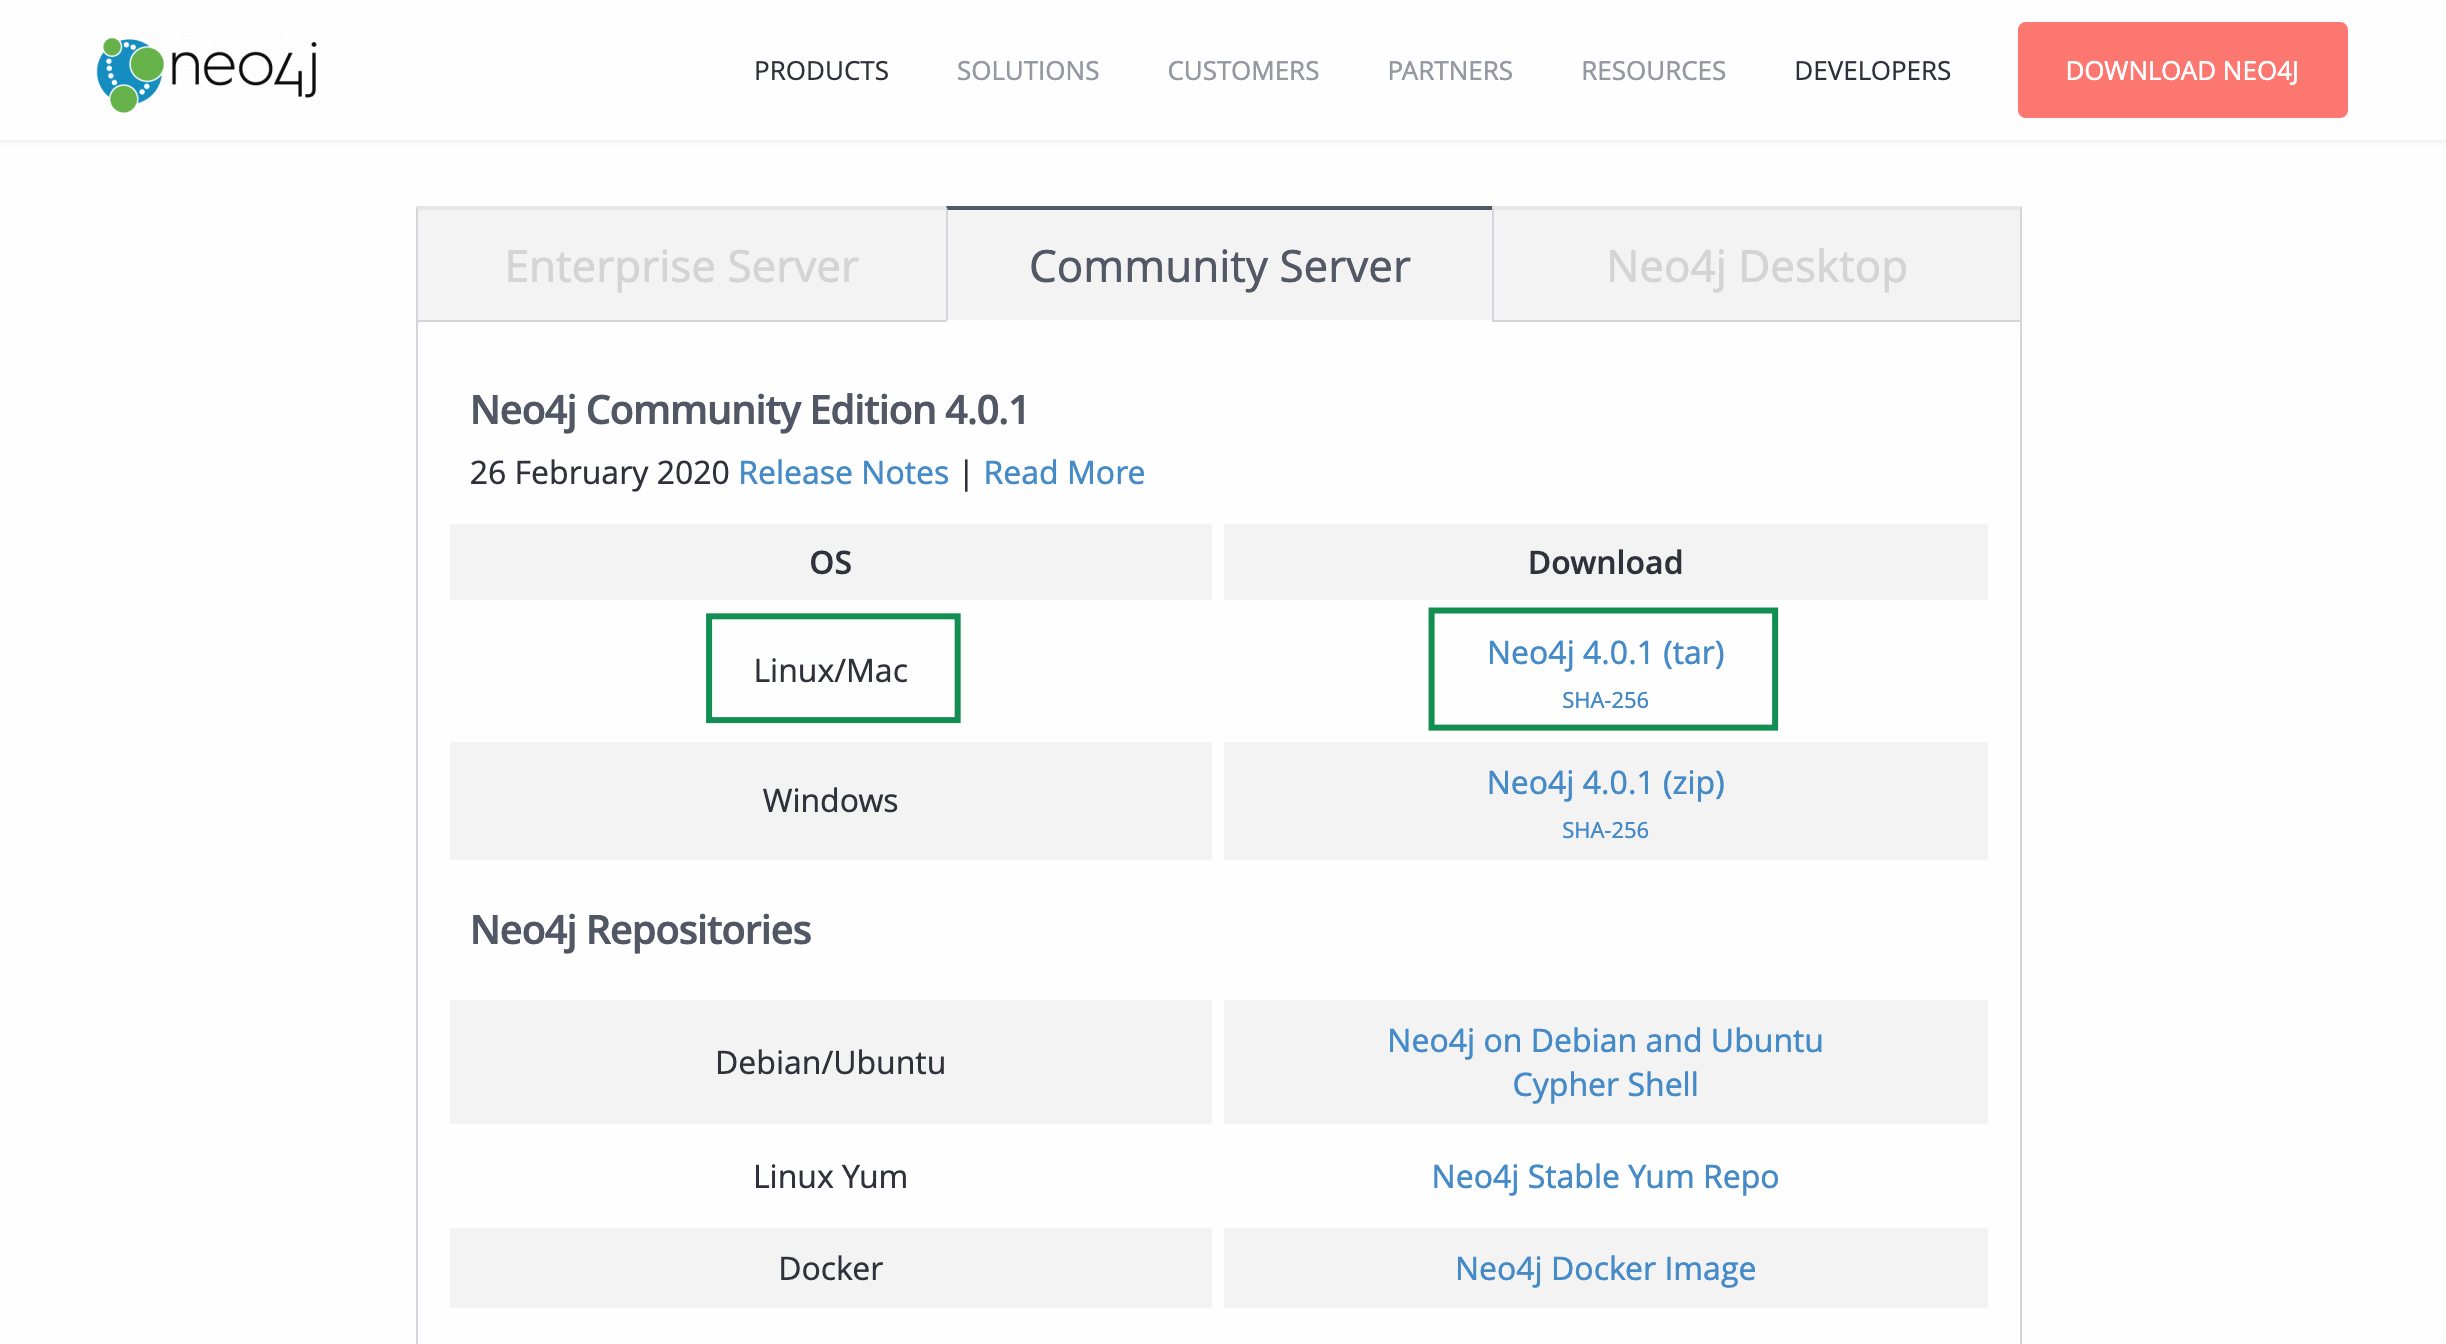Download Neo4j 4.0.1 (zip)
2446x1344 pixels.
[1605, 782]
